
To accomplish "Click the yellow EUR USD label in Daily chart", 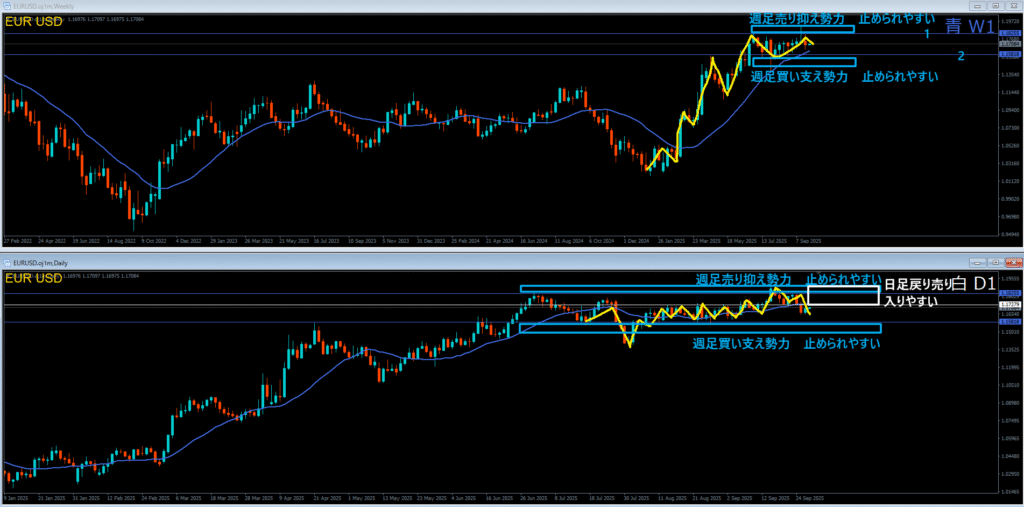I will coord(33,278).
